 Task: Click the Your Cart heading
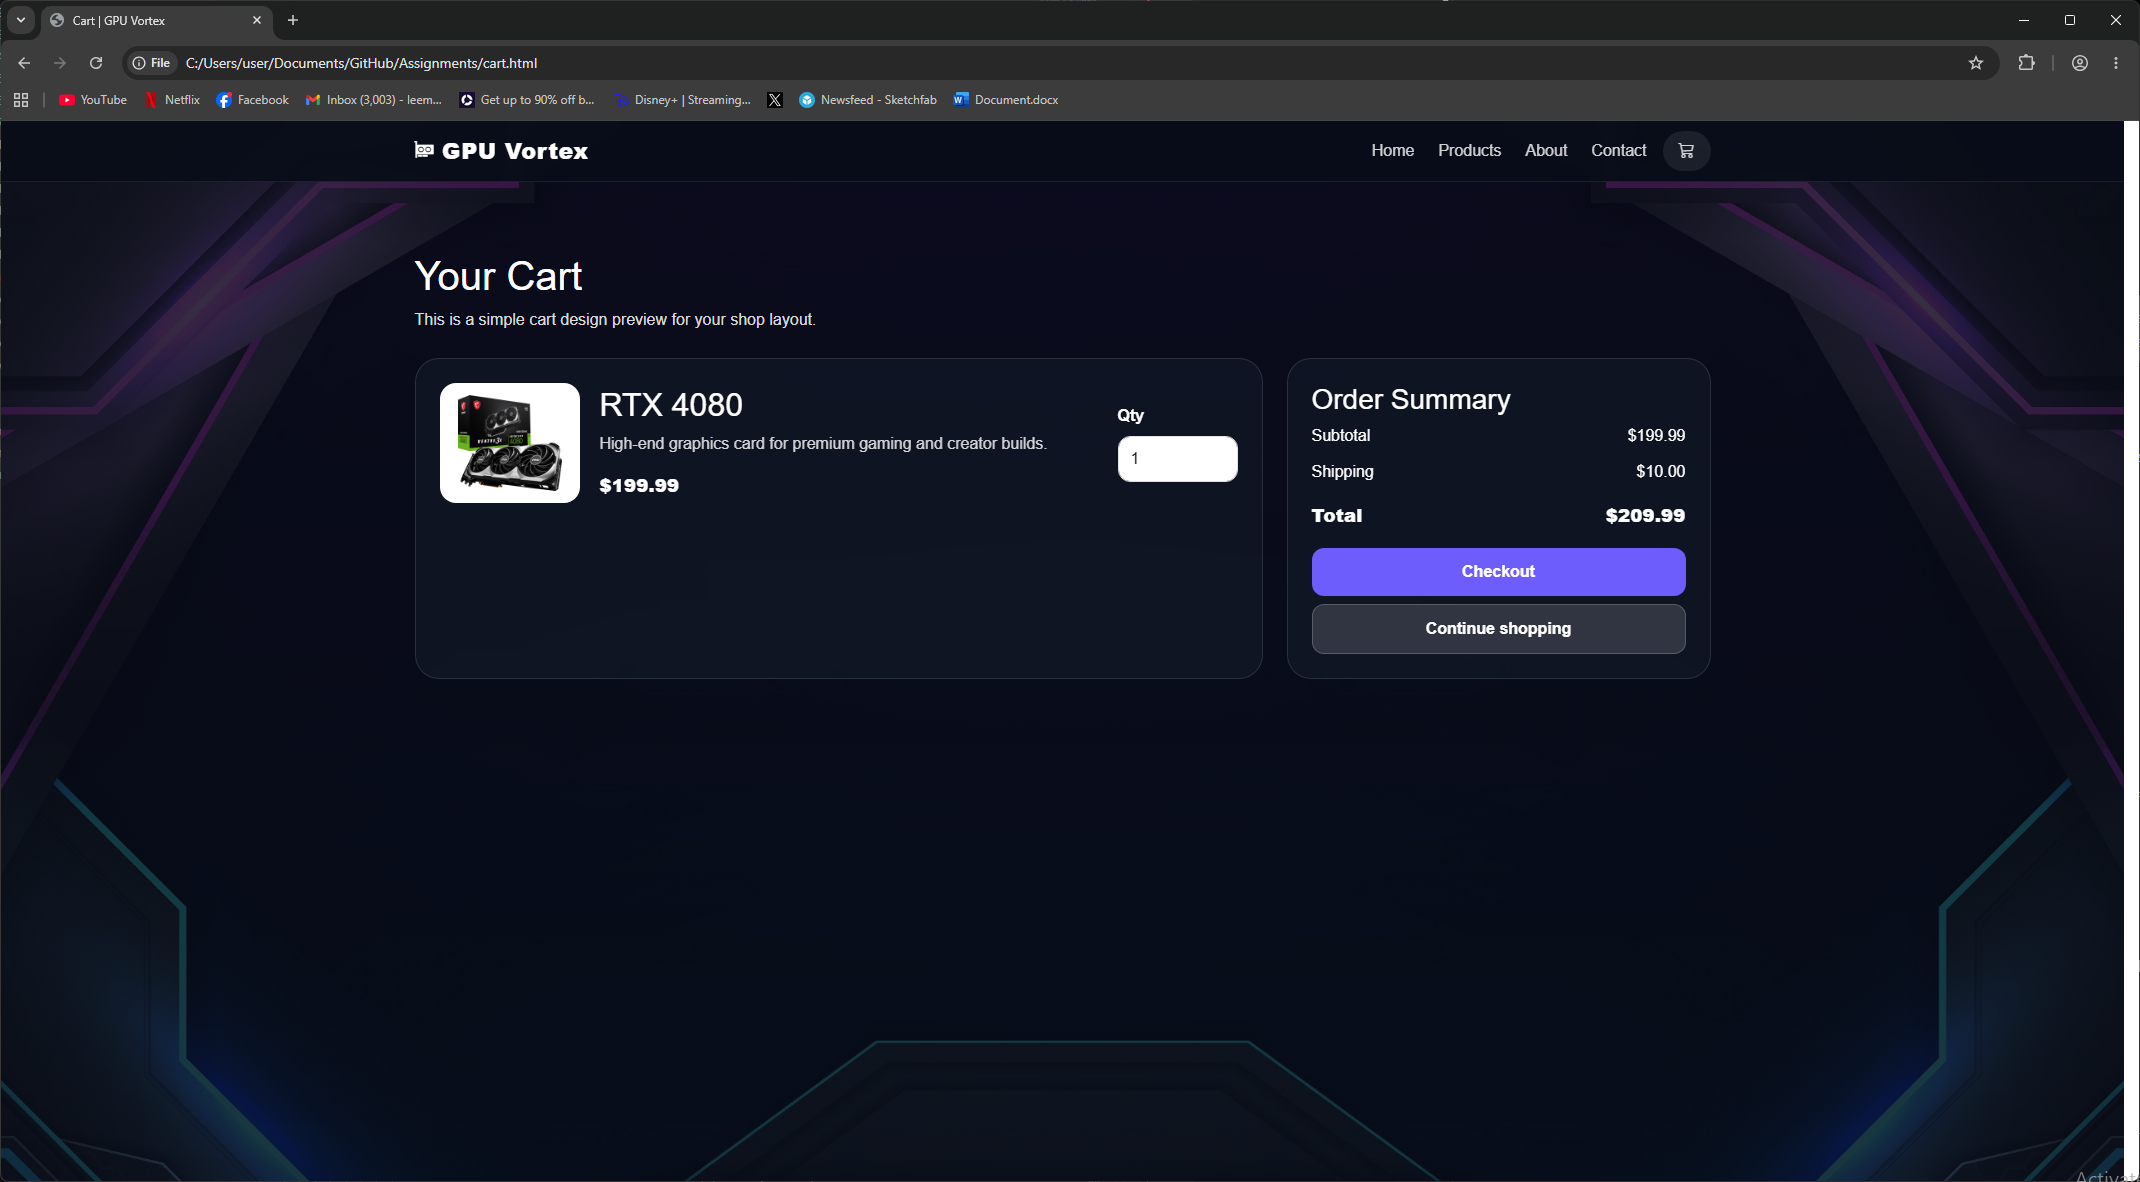(498, 276)
